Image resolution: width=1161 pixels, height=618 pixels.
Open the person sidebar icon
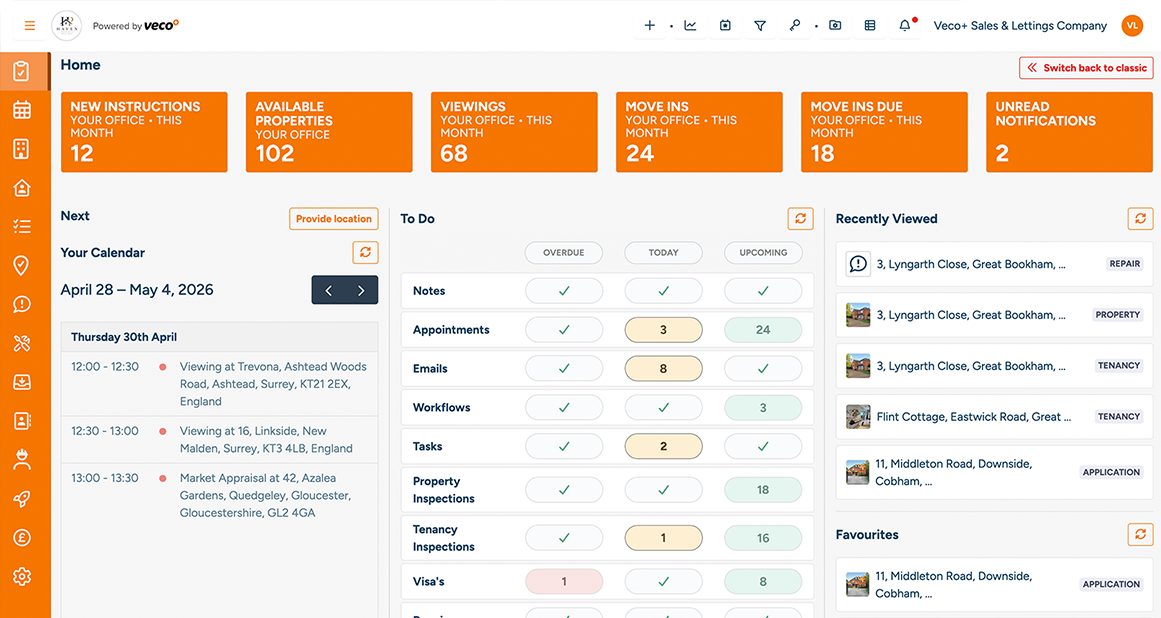pyautogui.click(x=21, y=460)
